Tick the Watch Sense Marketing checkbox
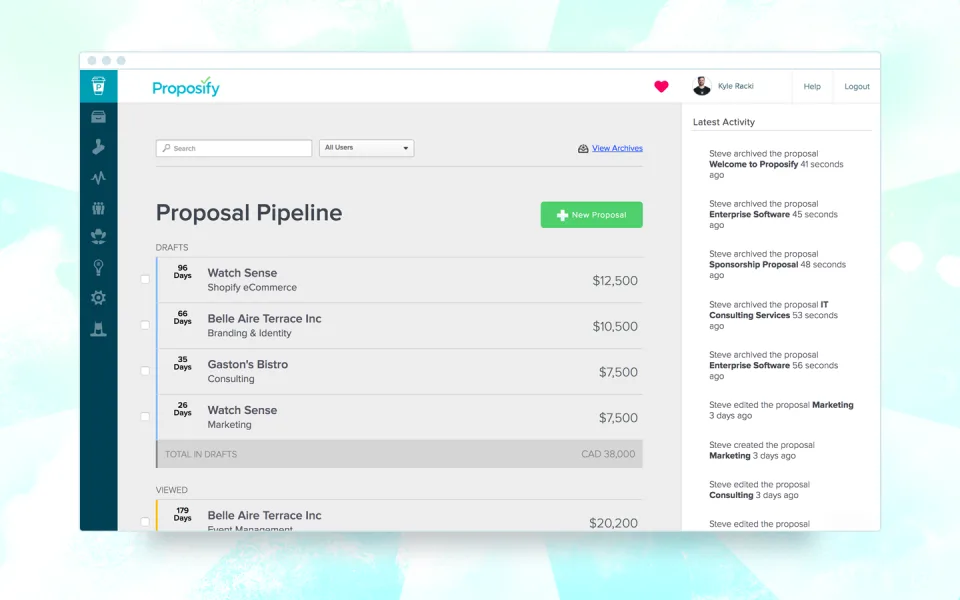The image size is (960, 600). (x=145, y=416)
